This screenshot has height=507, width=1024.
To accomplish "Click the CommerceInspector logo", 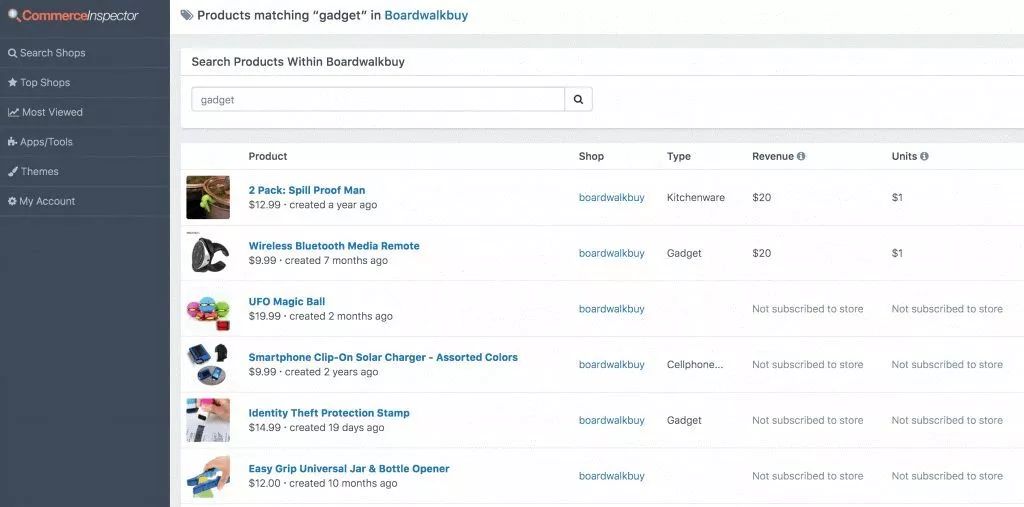I will click(73, 16).
